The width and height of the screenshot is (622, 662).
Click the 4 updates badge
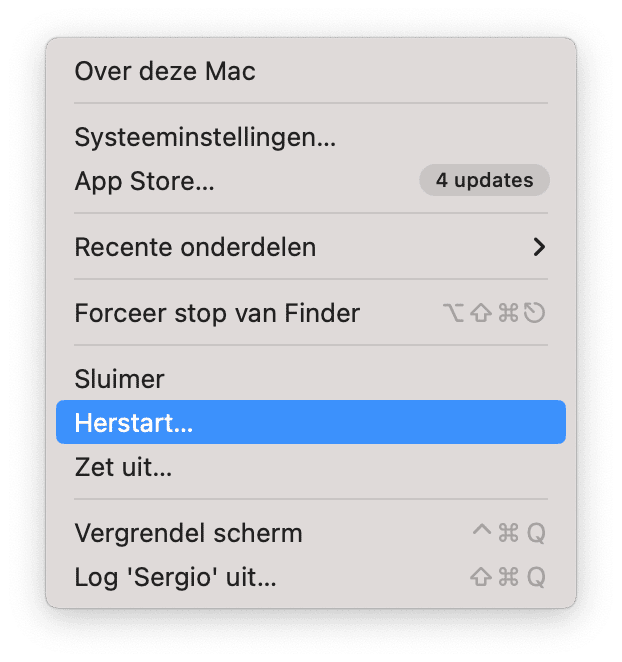click(484, 180)
